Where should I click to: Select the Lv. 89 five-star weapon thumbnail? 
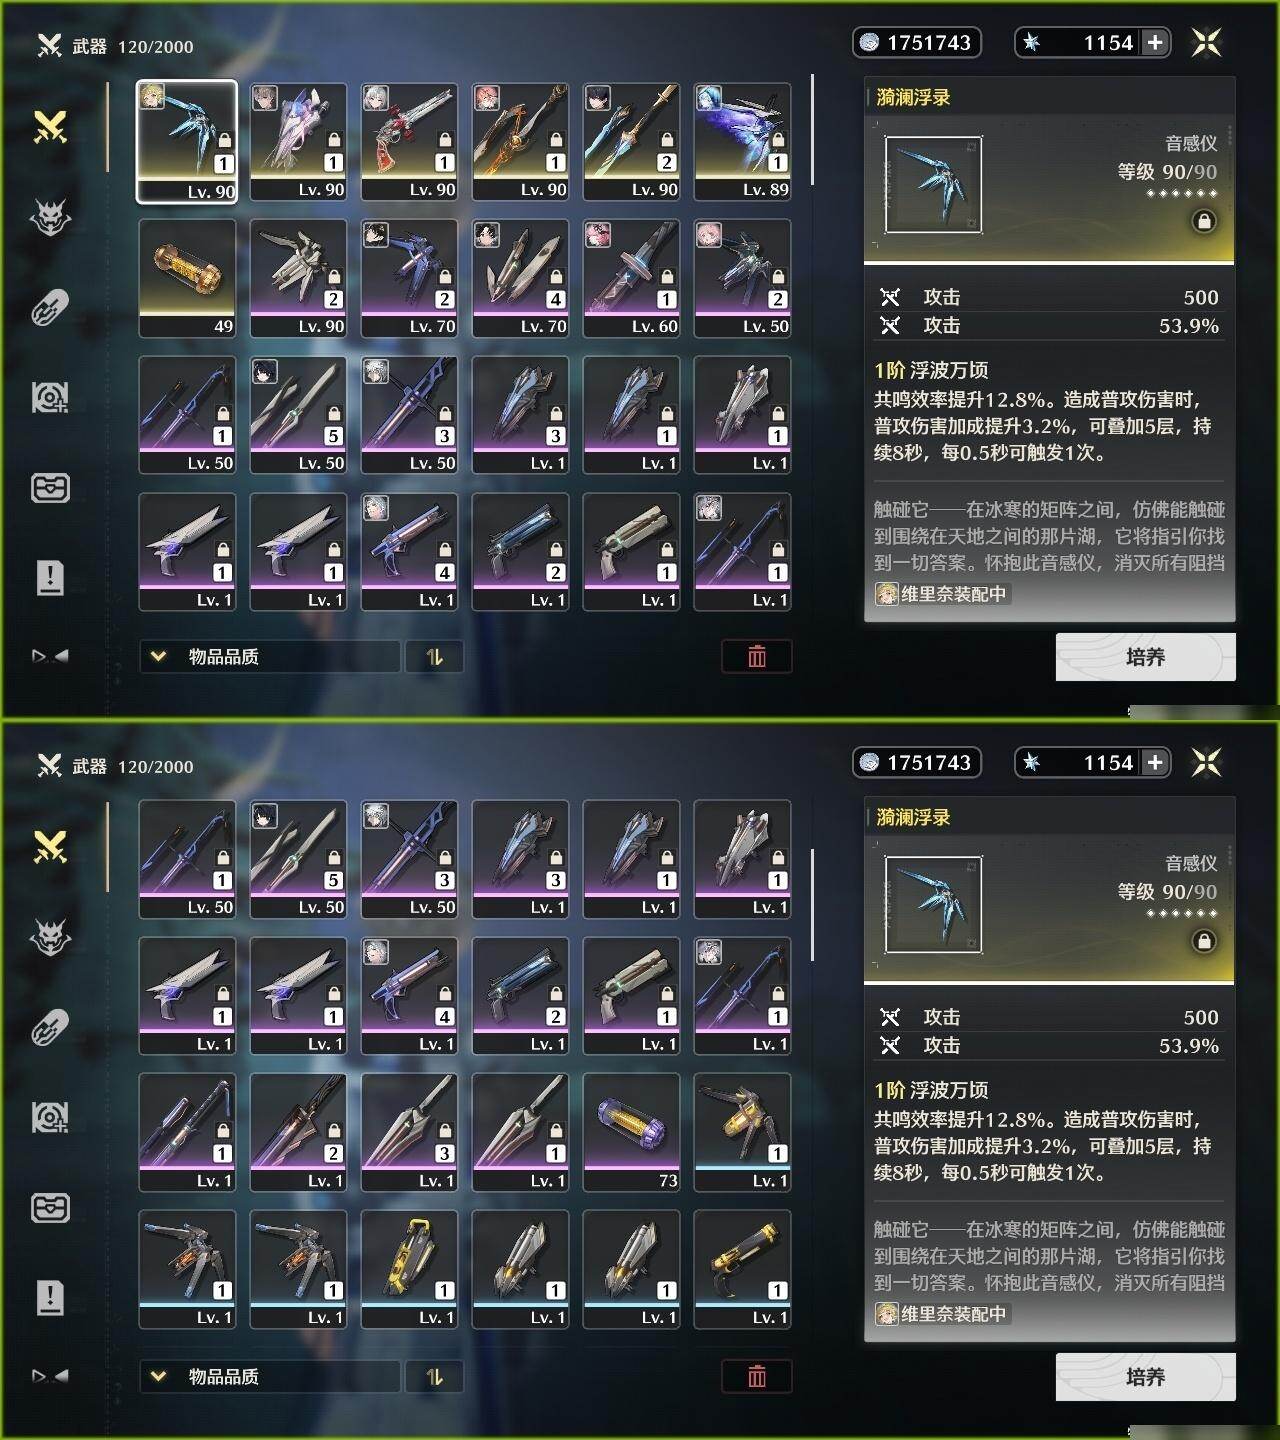point(743,142)
